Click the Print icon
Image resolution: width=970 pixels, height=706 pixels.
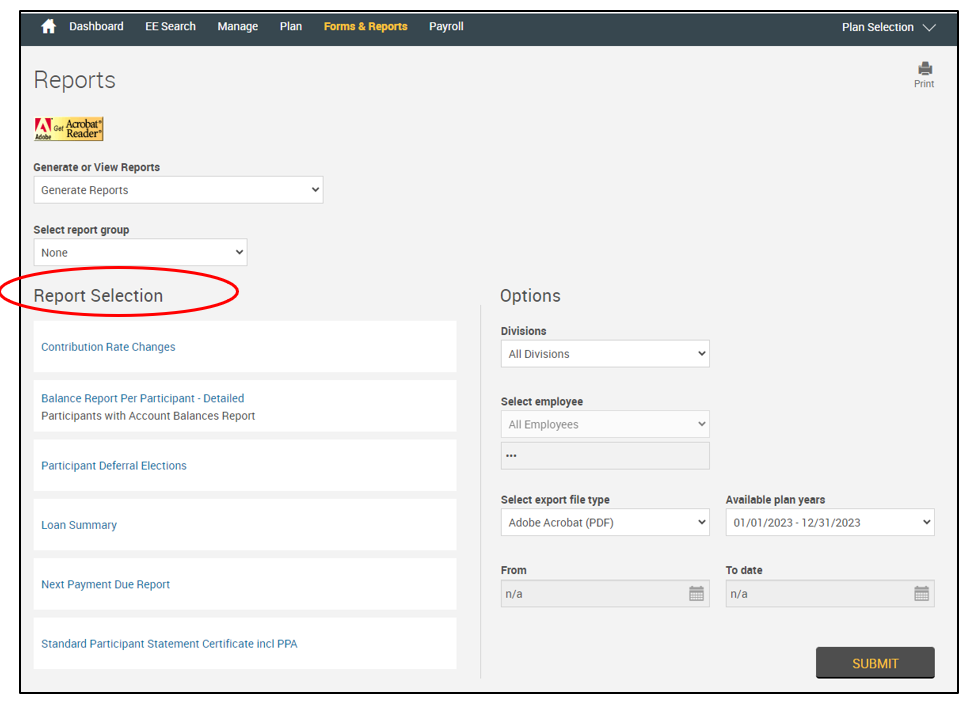pos(924,70)
